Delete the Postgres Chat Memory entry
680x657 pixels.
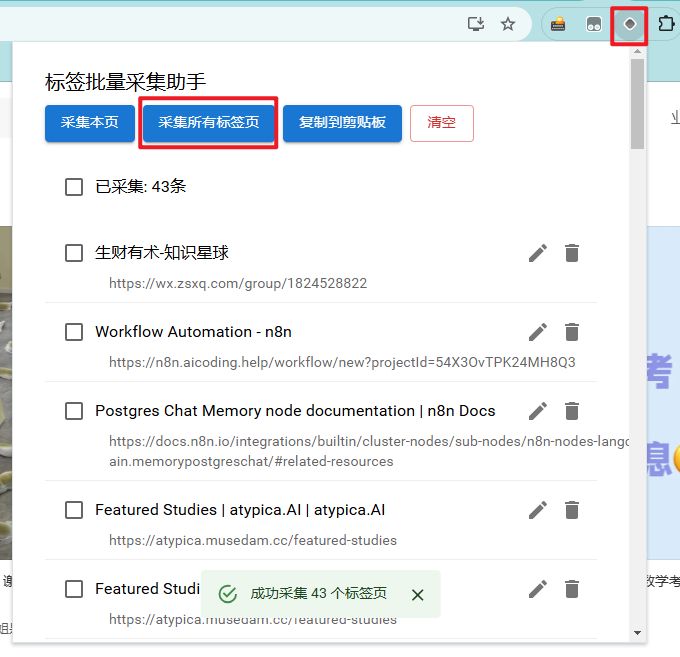[572, 411]
